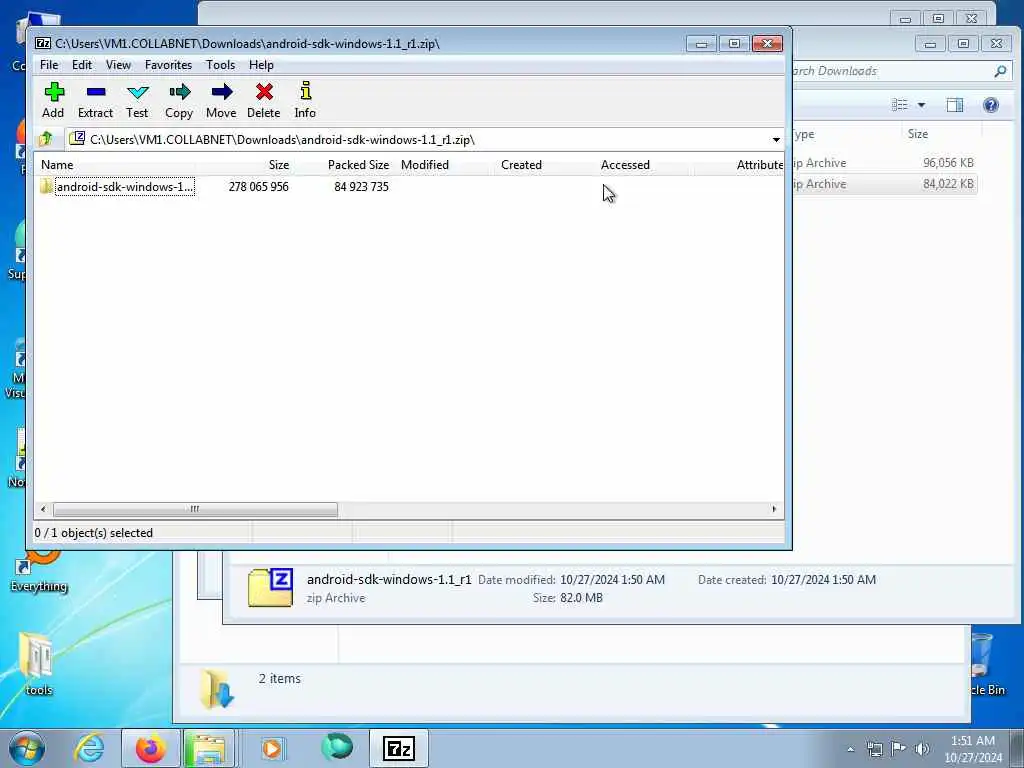Click the network tray icon

point(874,749)
